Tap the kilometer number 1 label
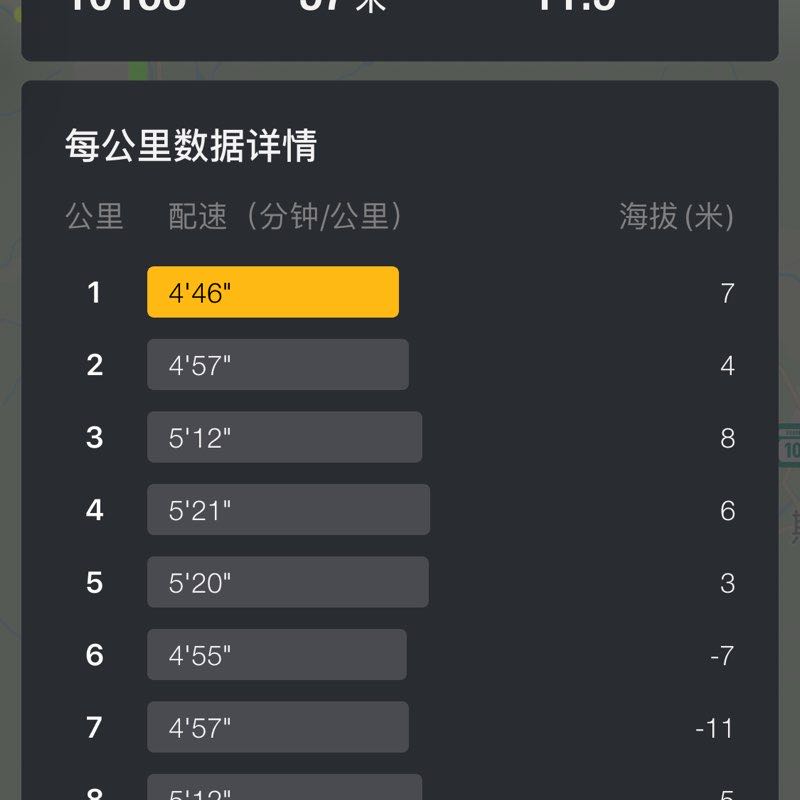 (x=94, y=293)
